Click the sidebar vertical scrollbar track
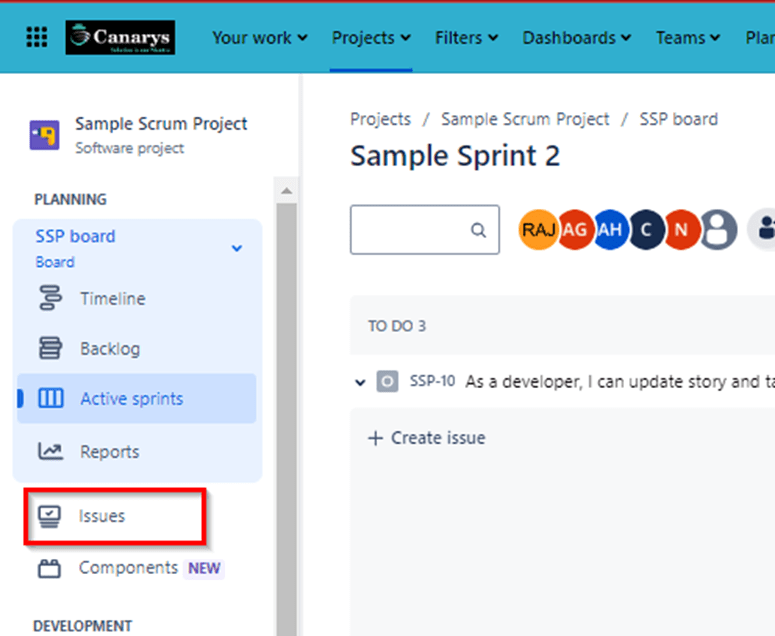Viewport: 775px width, 636px height. point(286,419)
